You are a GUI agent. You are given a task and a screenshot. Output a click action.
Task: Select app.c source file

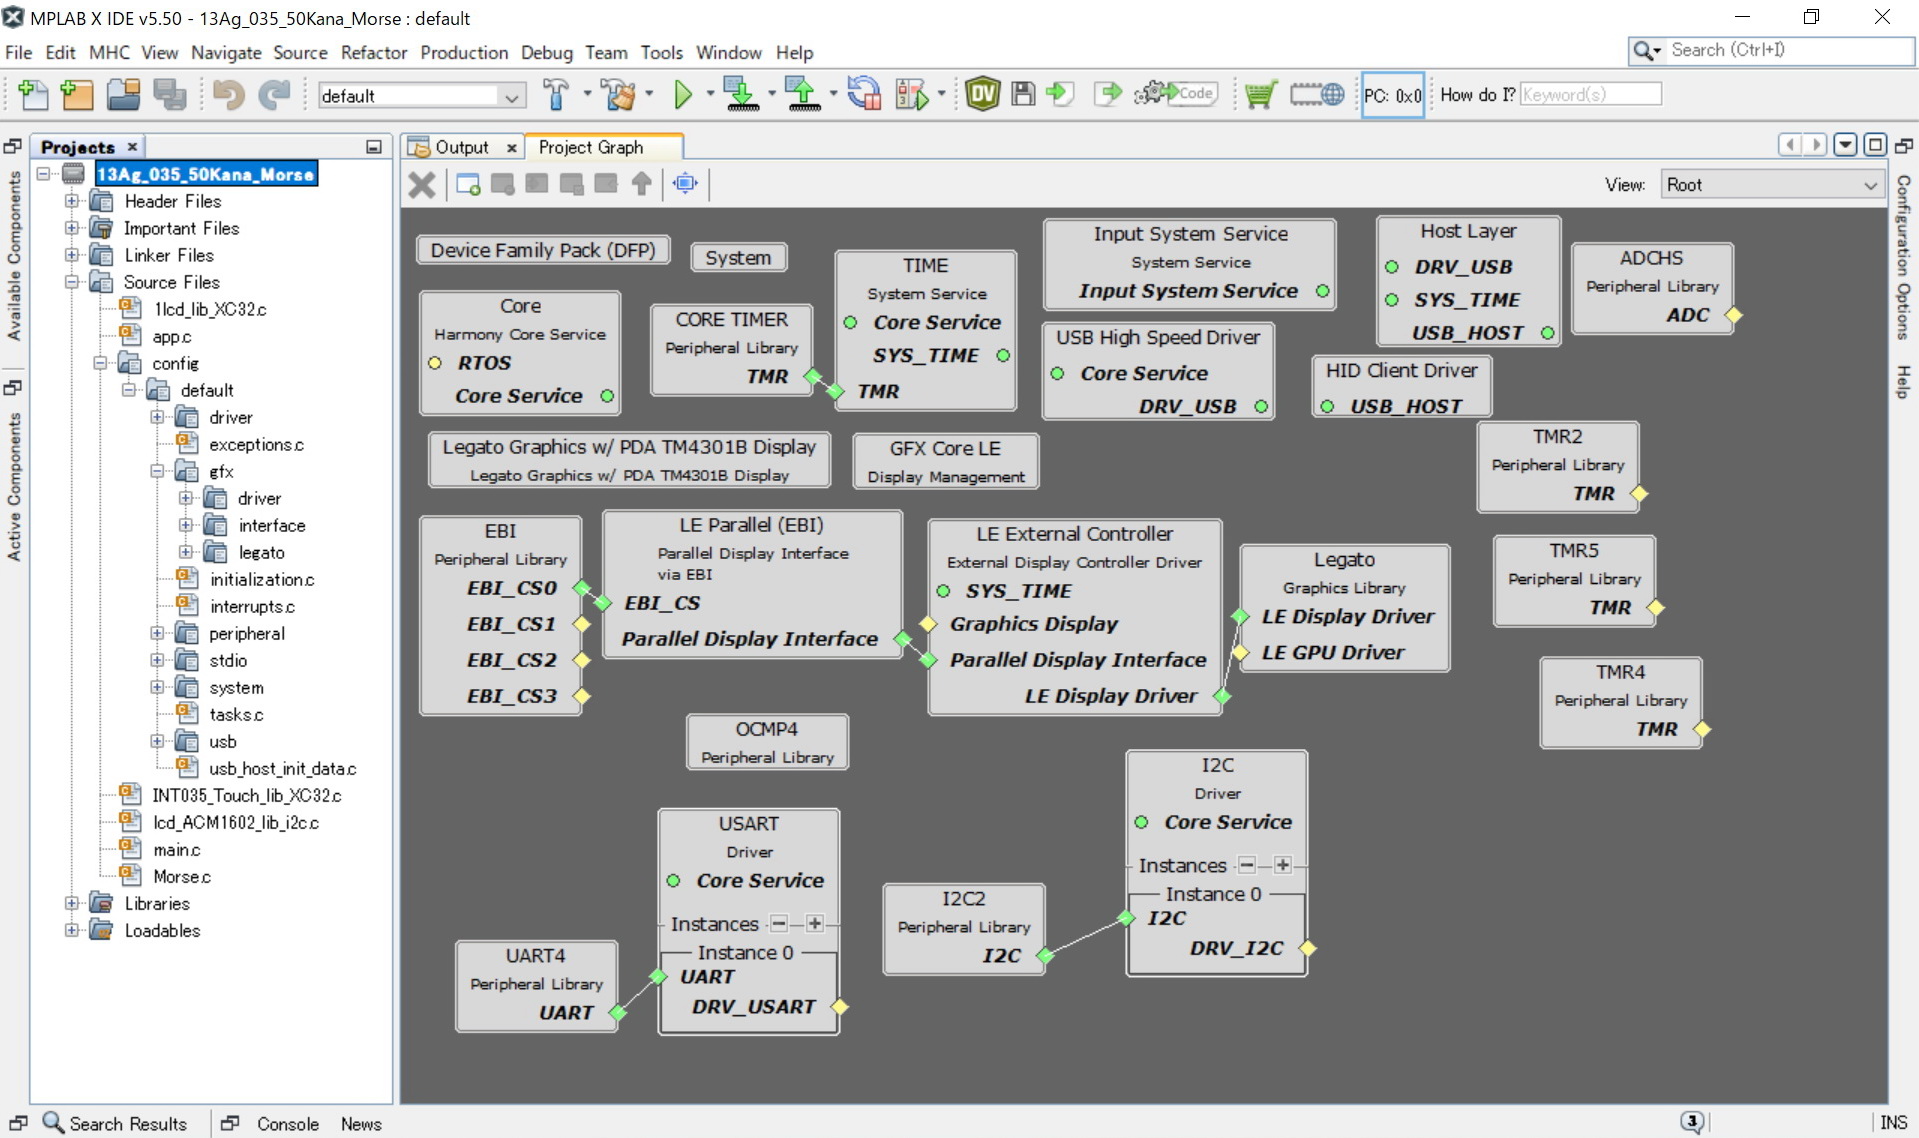tap(171, 336)
